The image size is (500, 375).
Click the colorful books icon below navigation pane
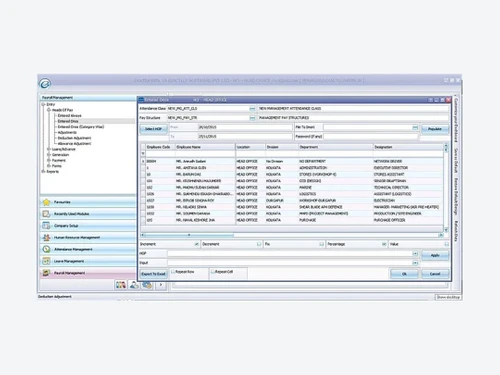tap(121, 285)
